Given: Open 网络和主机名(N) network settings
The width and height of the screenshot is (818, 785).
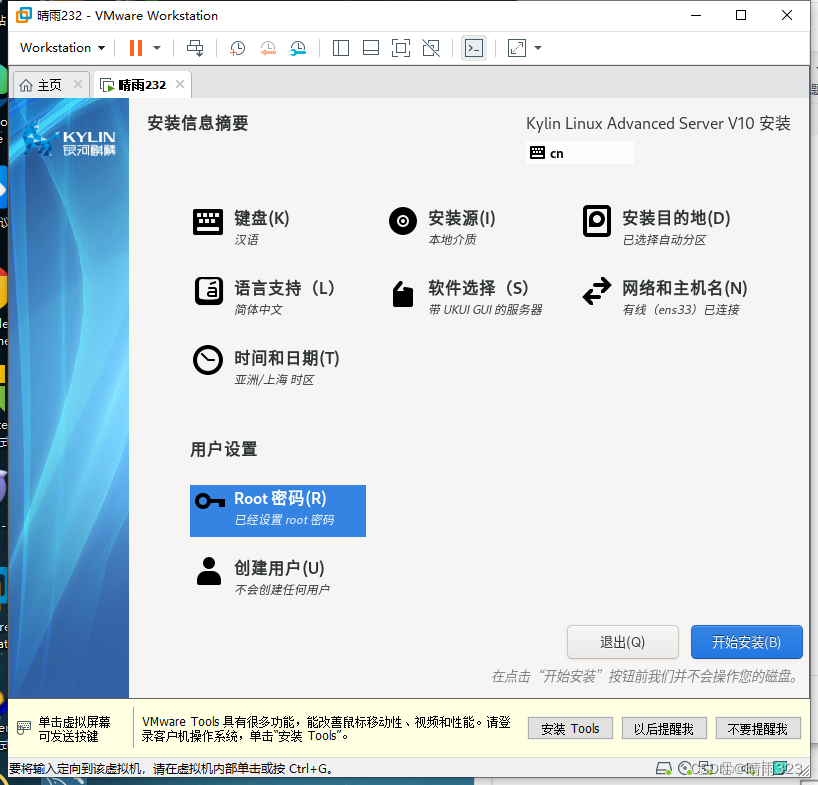Looking at the screenshot, I should coord(665,296).
